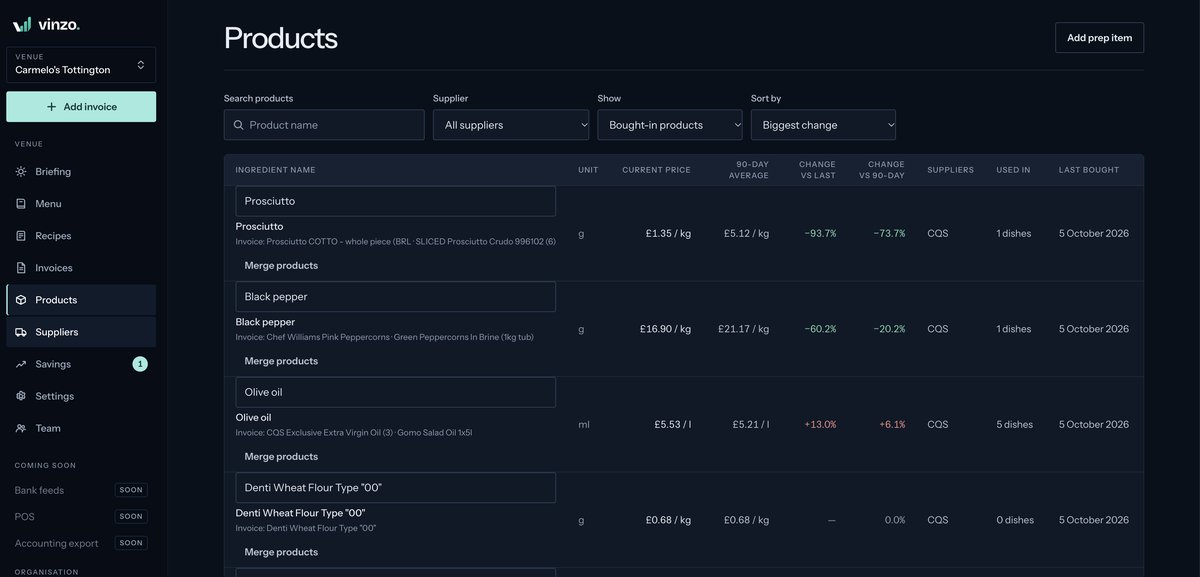Go to Invoices in sidebar
The width and height of the screenshot is (1200, 577).
coord(81,268)
